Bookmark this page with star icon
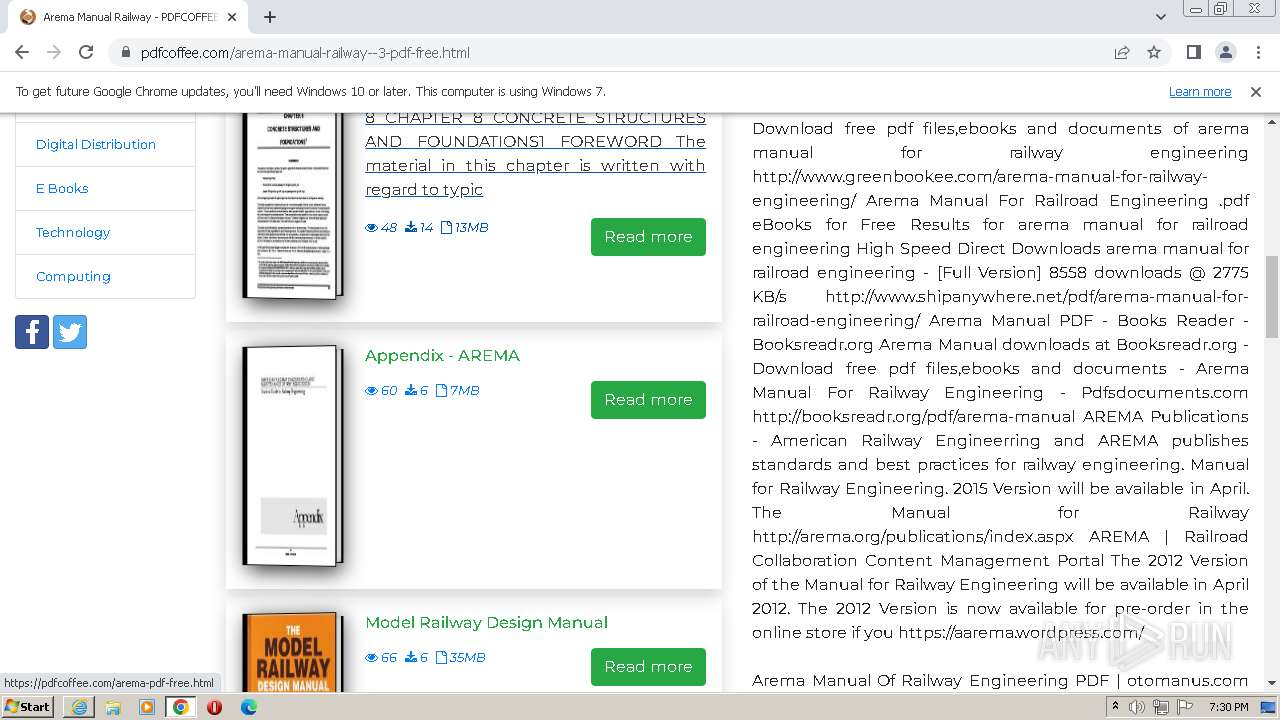This screenshot has width=1280, height=720. [1154, 52]
